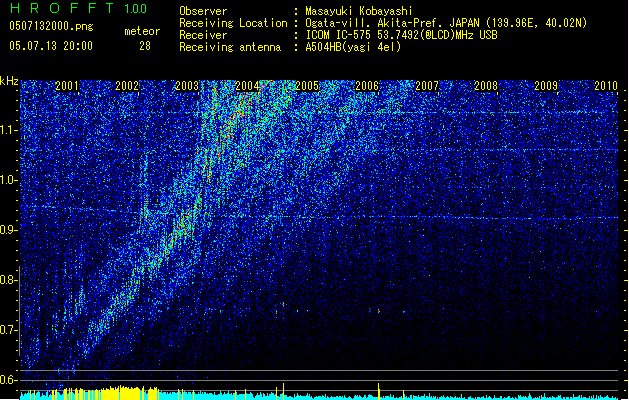Screen dimensions: 629x400
Task: Select observer name Masayuki Kobayashi
Action: 359,11
